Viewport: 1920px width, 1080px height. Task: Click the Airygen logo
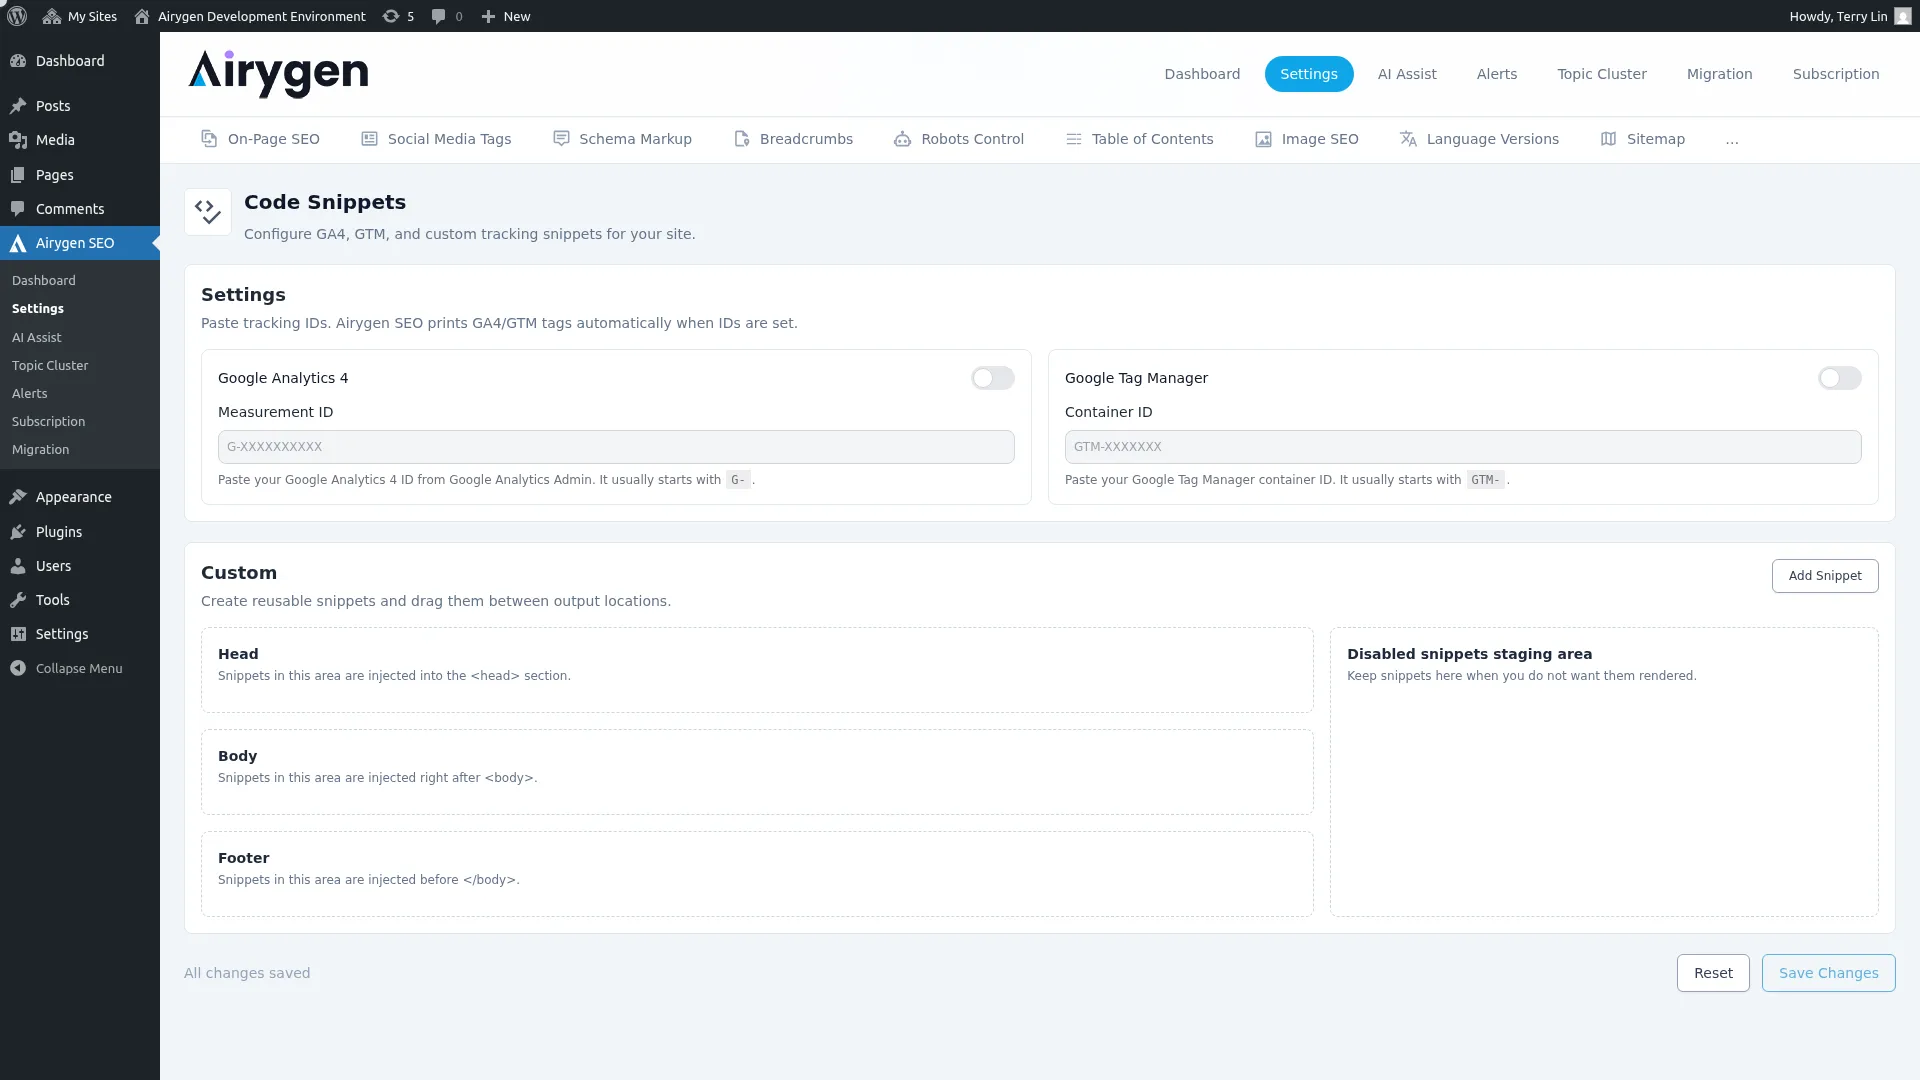click(278, 74)
